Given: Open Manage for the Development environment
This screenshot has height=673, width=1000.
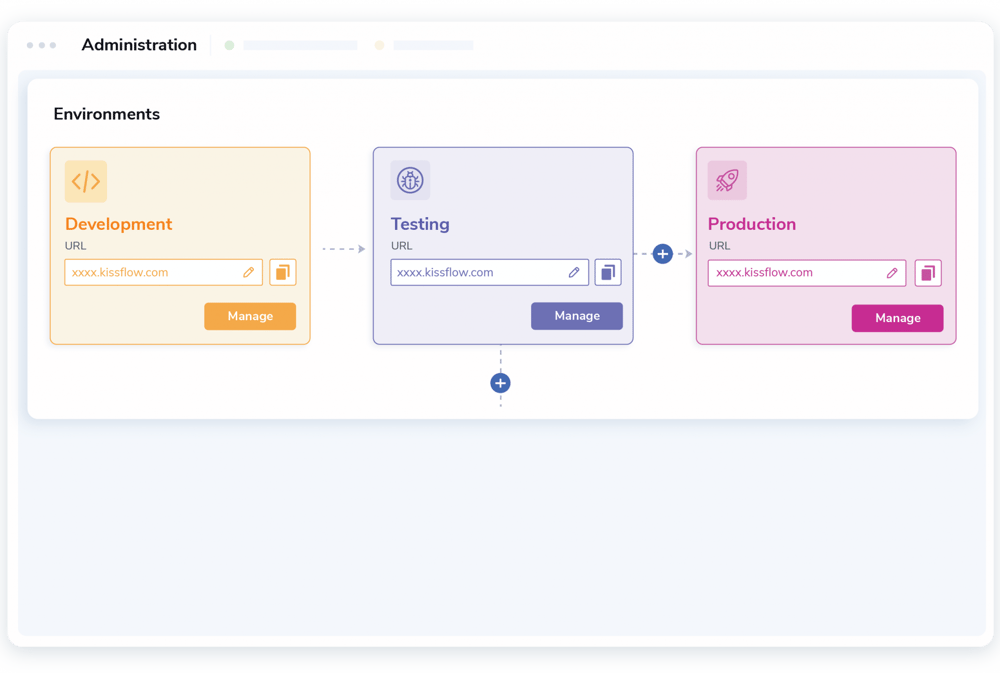Looking at the screenshot, I should coord(250,316).
